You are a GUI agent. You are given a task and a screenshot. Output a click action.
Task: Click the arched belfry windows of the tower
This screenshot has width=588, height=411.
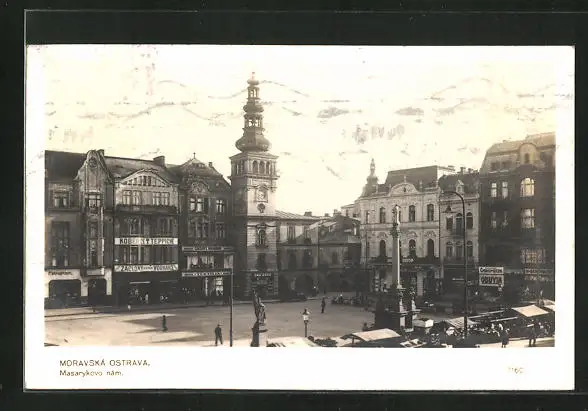click(254, 167)
